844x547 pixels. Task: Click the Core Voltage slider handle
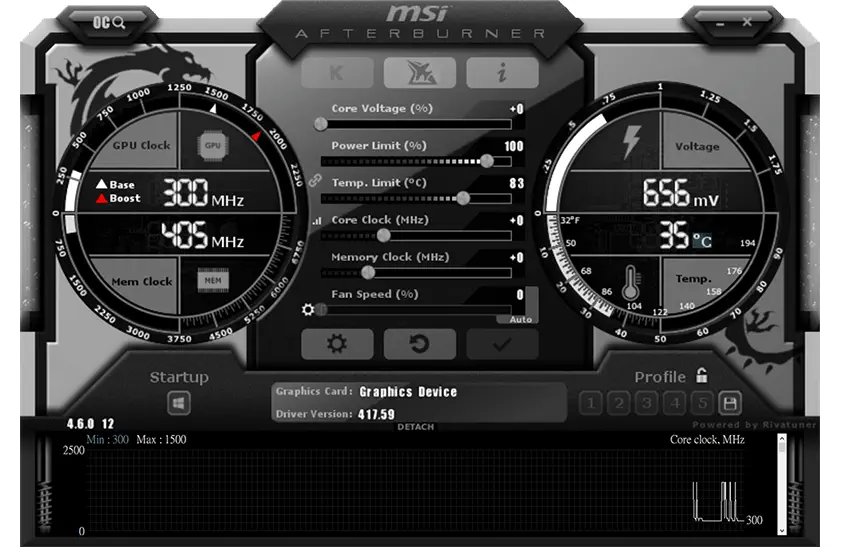coord(321,124)
